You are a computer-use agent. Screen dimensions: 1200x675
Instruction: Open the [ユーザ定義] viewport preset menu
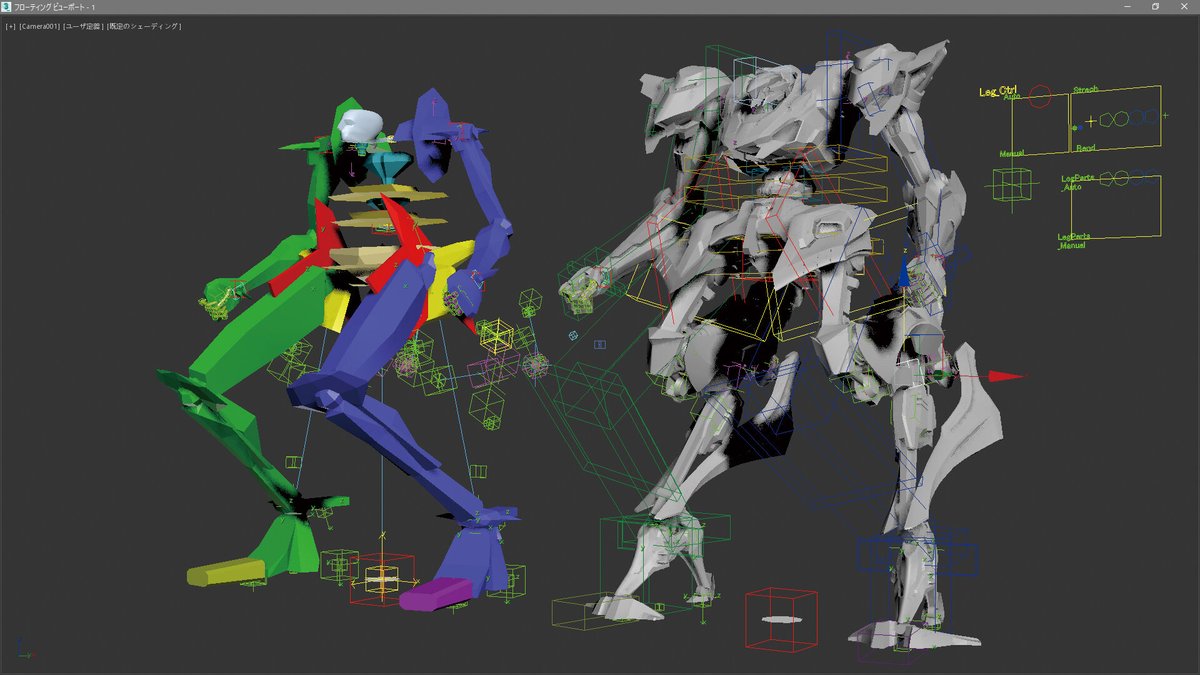(83, 26)
